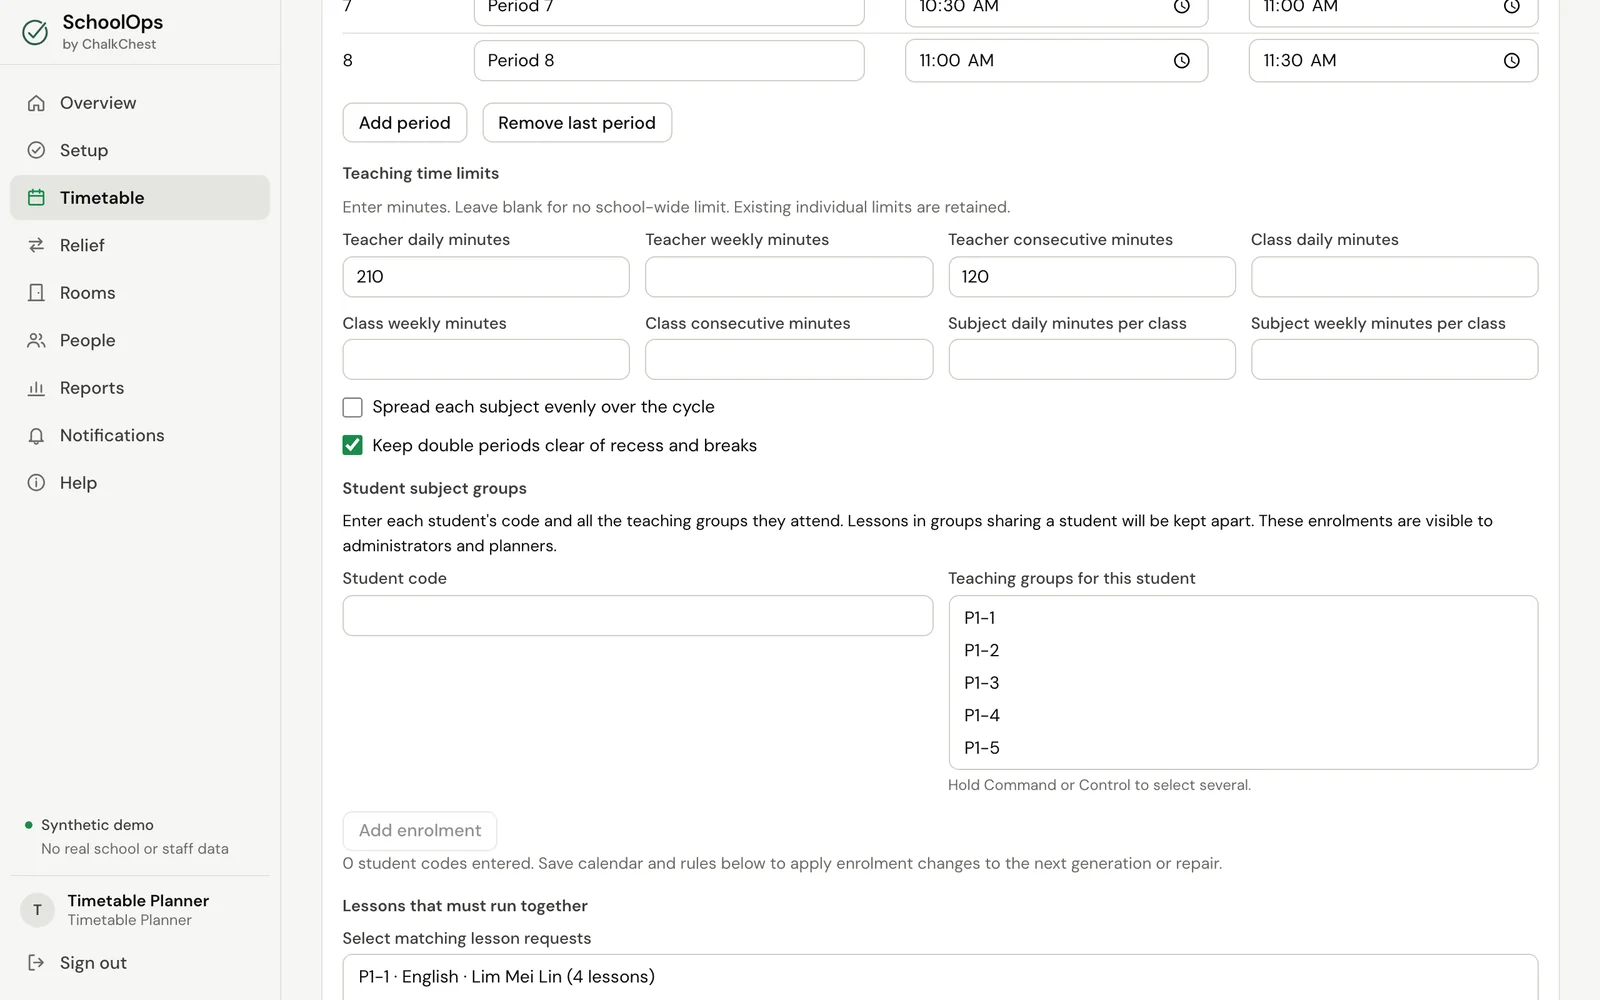Screen dimensions: 1600x1000
Task: Focus the Period 8 name field
Action: click(x=669, y=61)
